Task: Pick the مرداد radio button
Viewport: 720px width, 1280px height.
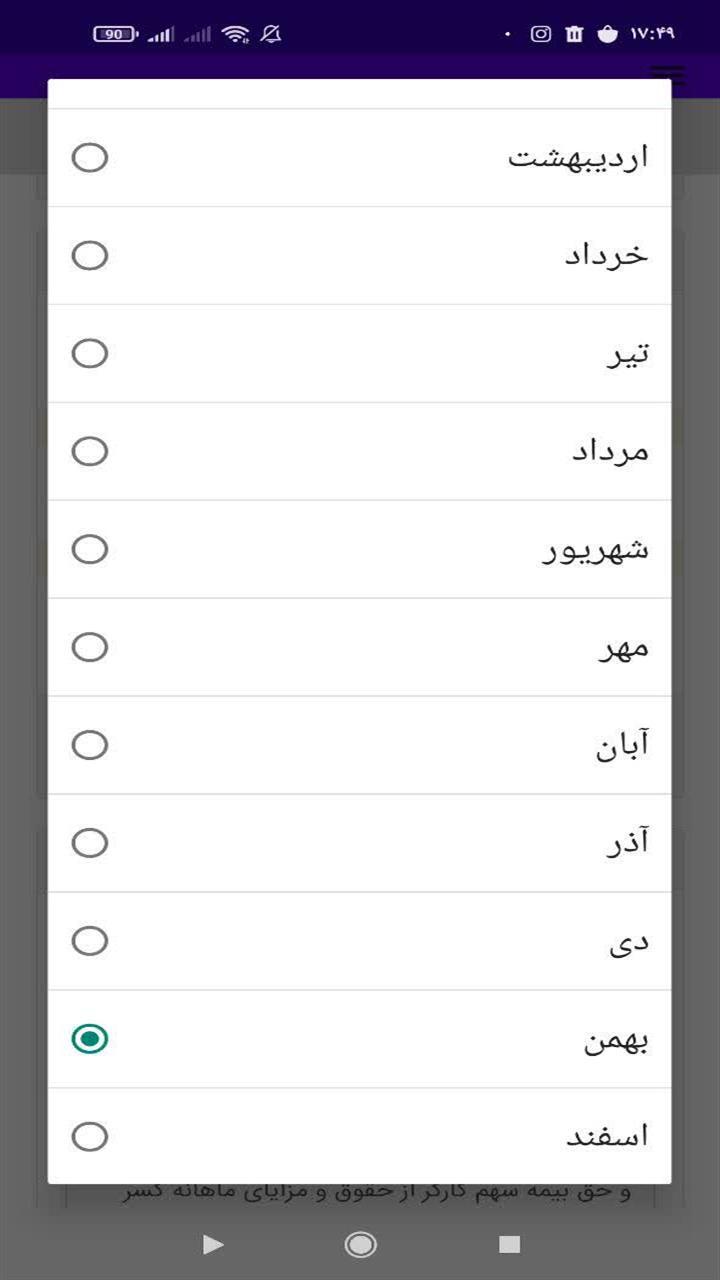Action: [90, 452]
